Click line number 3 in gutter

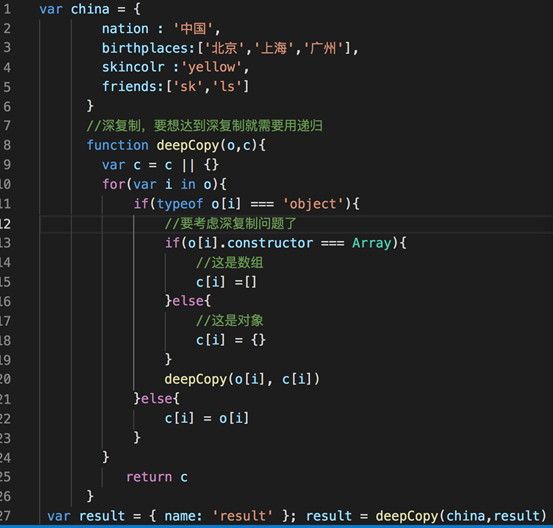click(x=7, y=48)
